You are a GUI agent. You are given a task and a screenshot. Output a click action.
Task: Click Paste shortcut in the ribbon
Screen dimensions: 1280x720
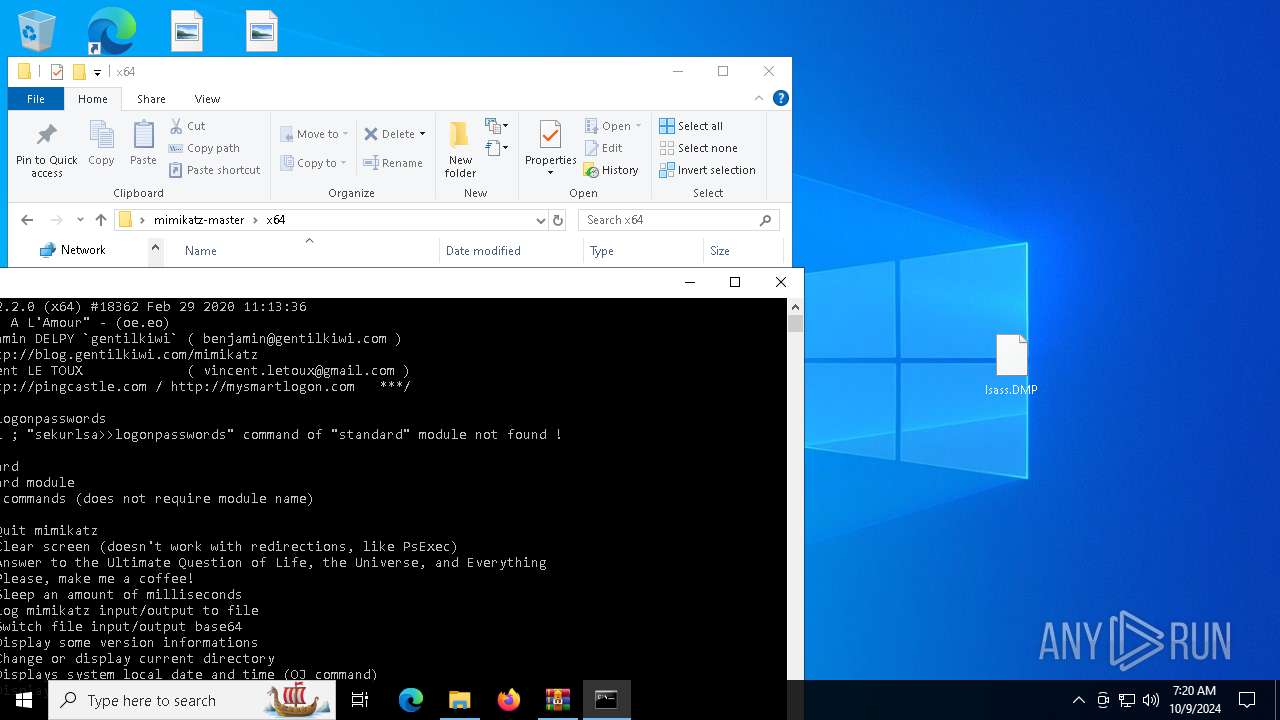[214, 170]
